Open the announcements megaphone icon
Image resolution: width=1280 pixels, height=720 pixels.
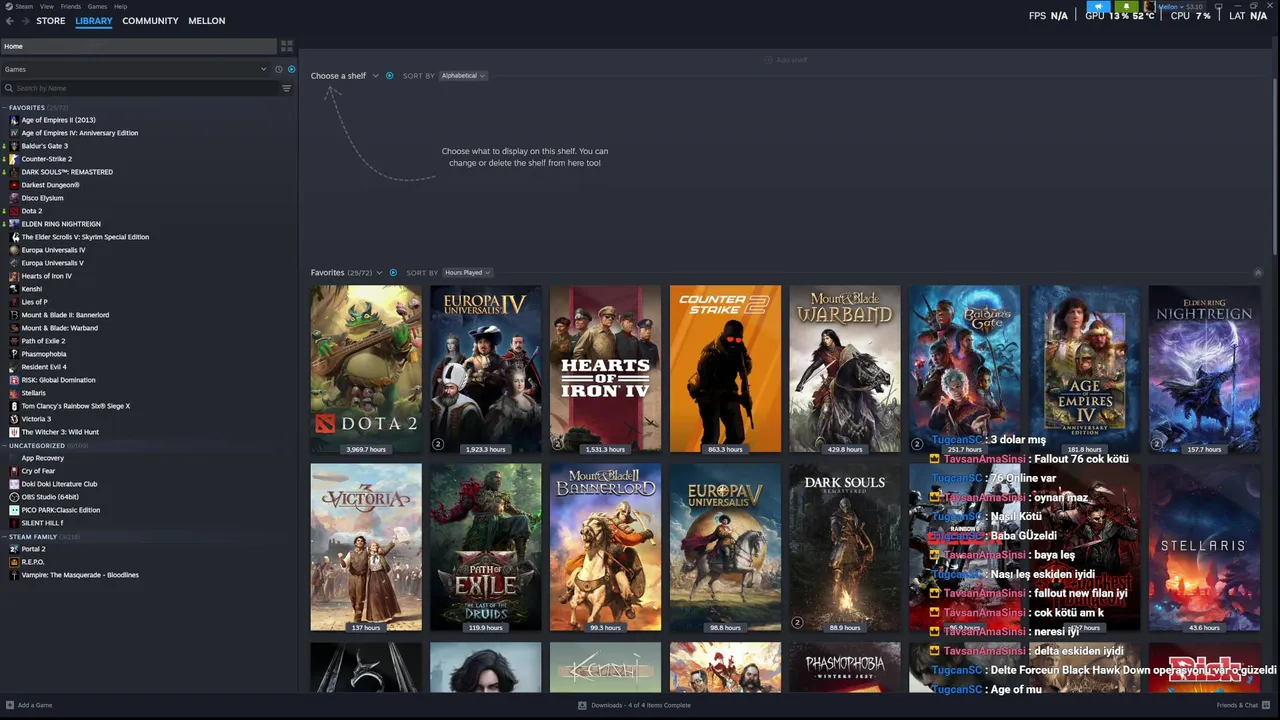1098,6
